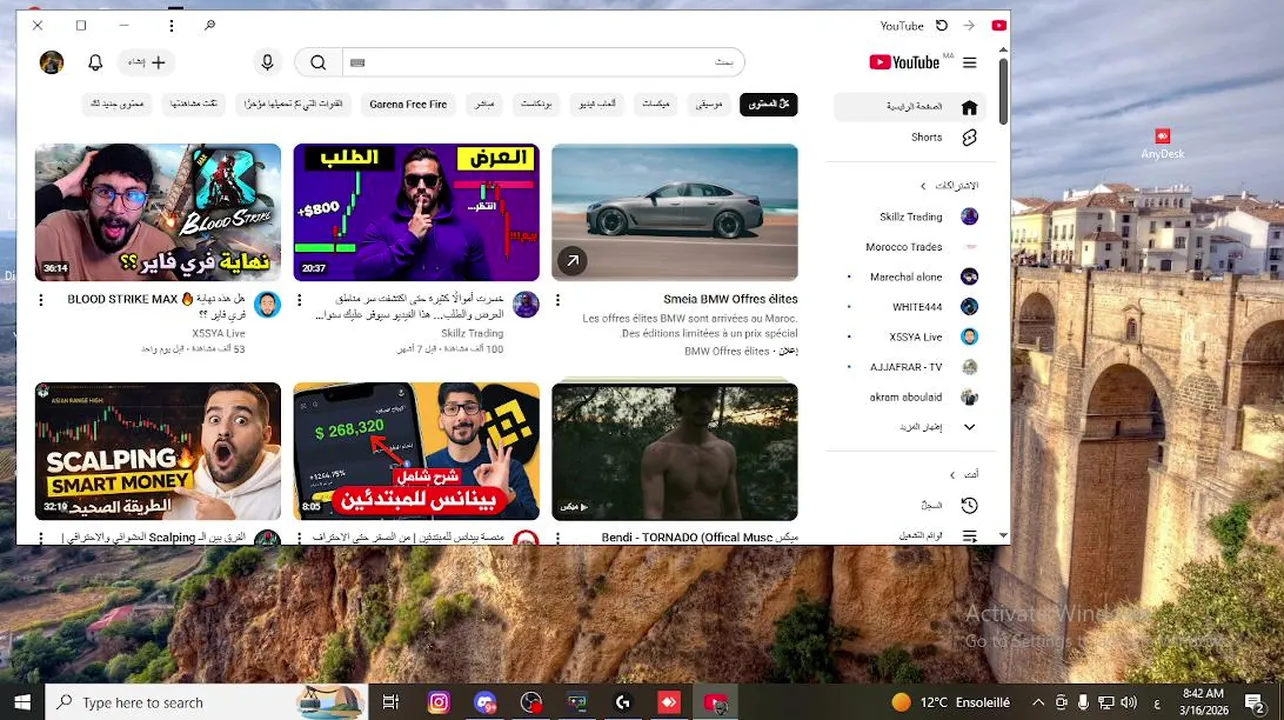Screen dimensions: 1284x720
Task: Select the 'بودكاست' filter chip
Action: coord(537,104)
